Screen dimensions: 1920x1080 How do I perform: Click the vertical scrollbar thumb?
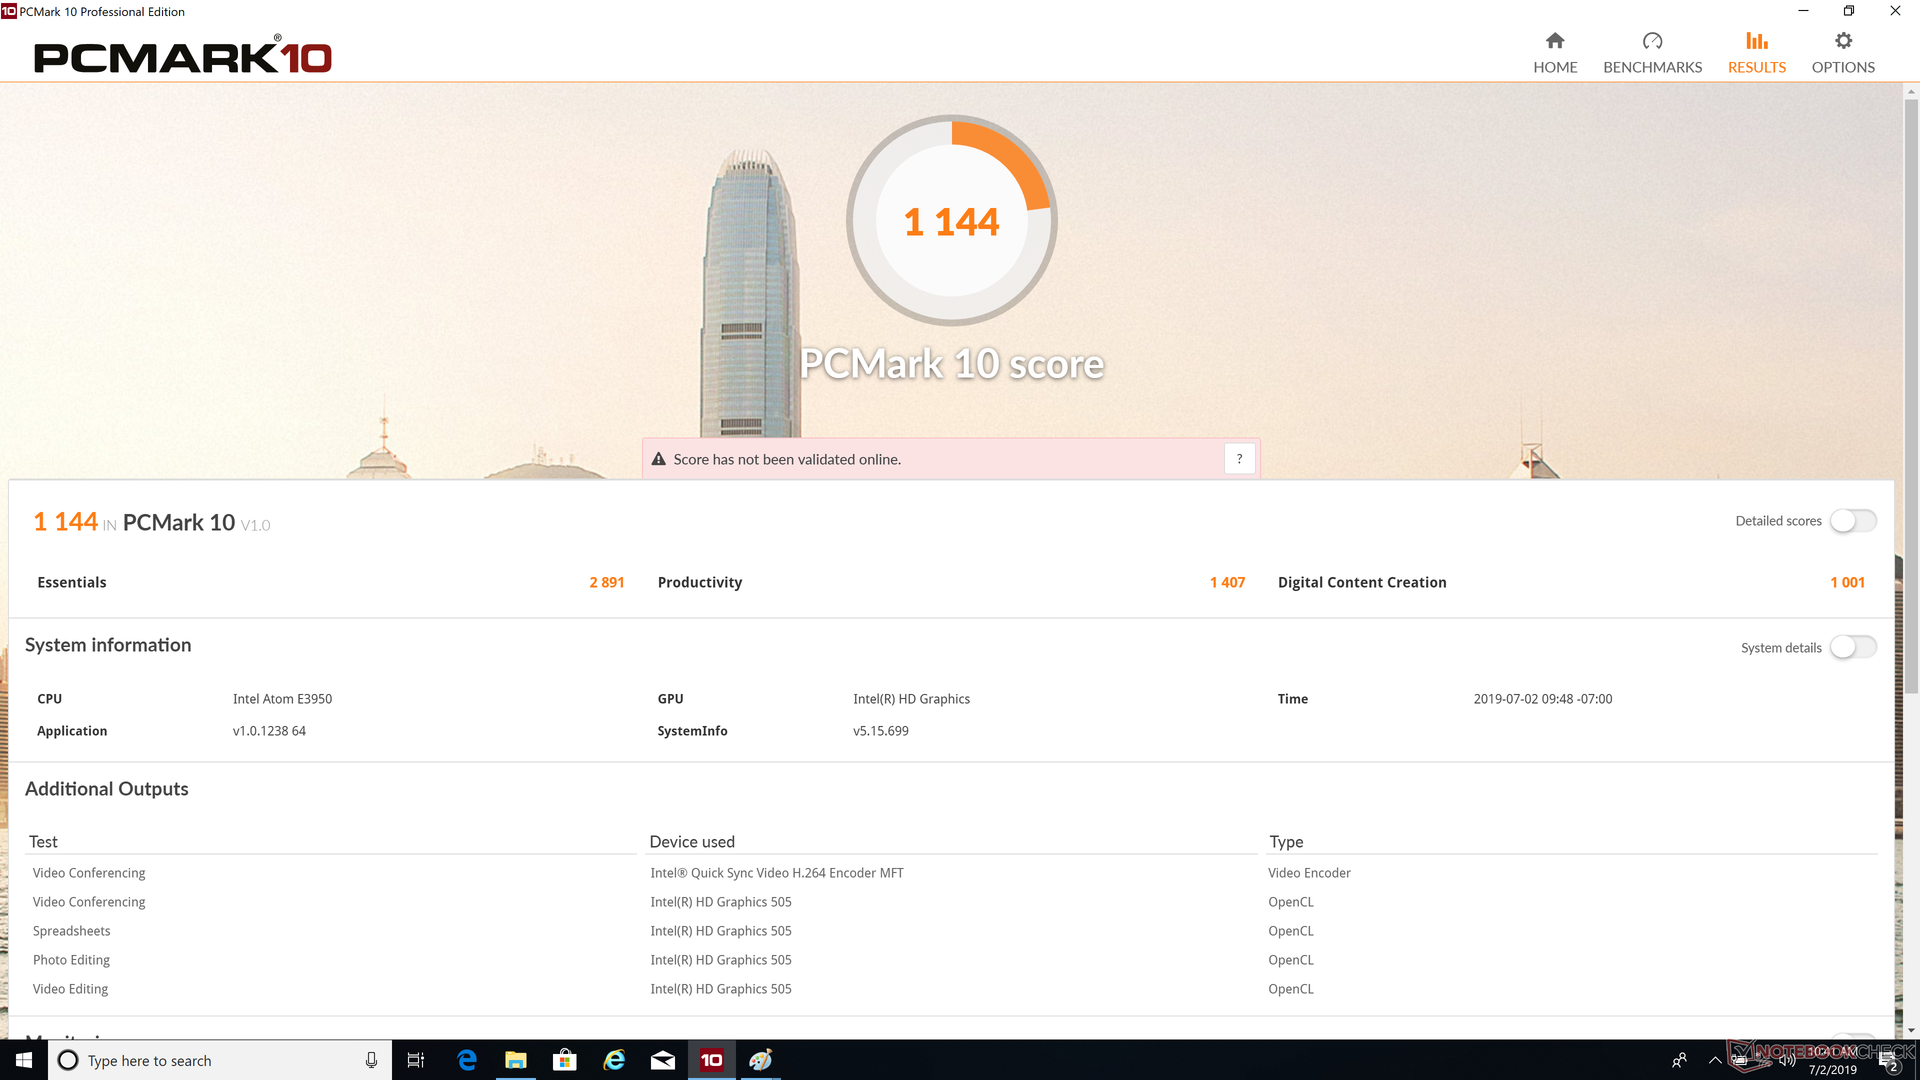[1911, 395]
